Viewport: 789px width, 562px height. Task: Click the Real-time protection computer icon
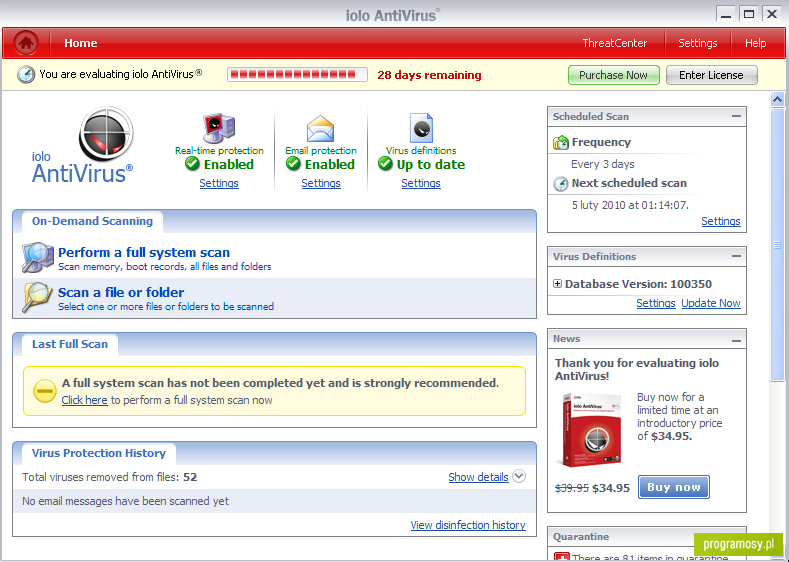tap(218, 128)
